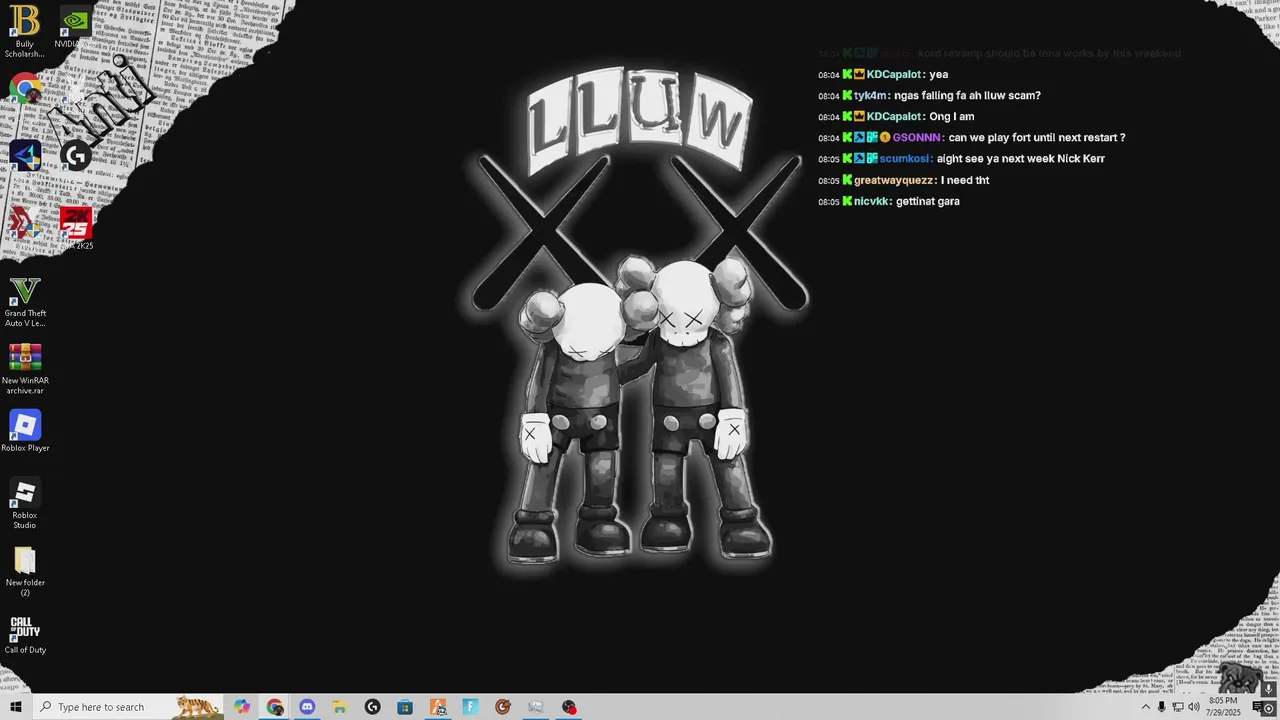Click the KDCapalot 'yea' chat message
Screen dimensions: 1280x720
click(x=883, y=75)
